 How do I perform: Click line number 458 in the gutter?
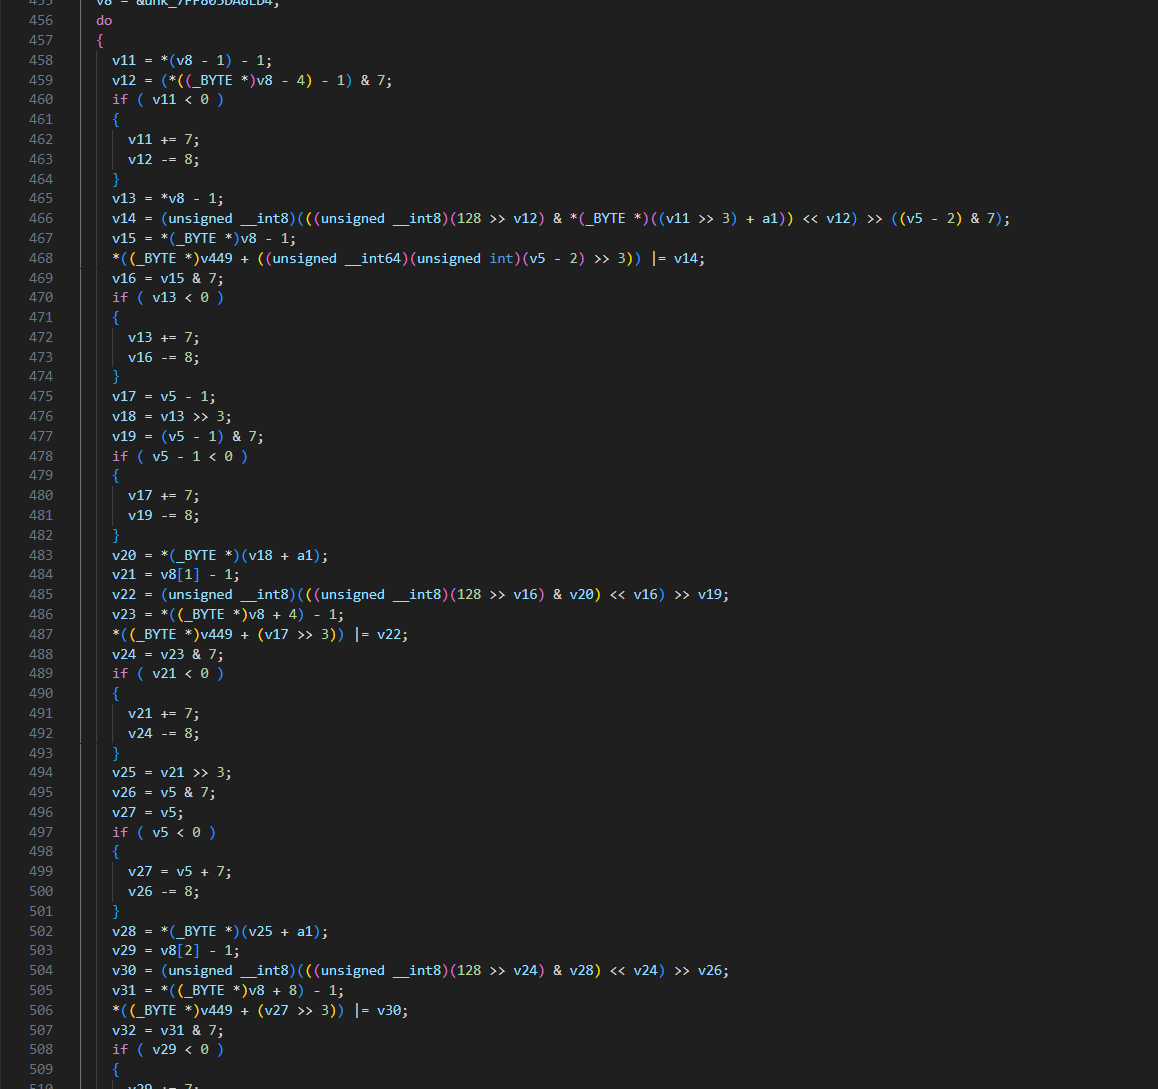(41, 60)
